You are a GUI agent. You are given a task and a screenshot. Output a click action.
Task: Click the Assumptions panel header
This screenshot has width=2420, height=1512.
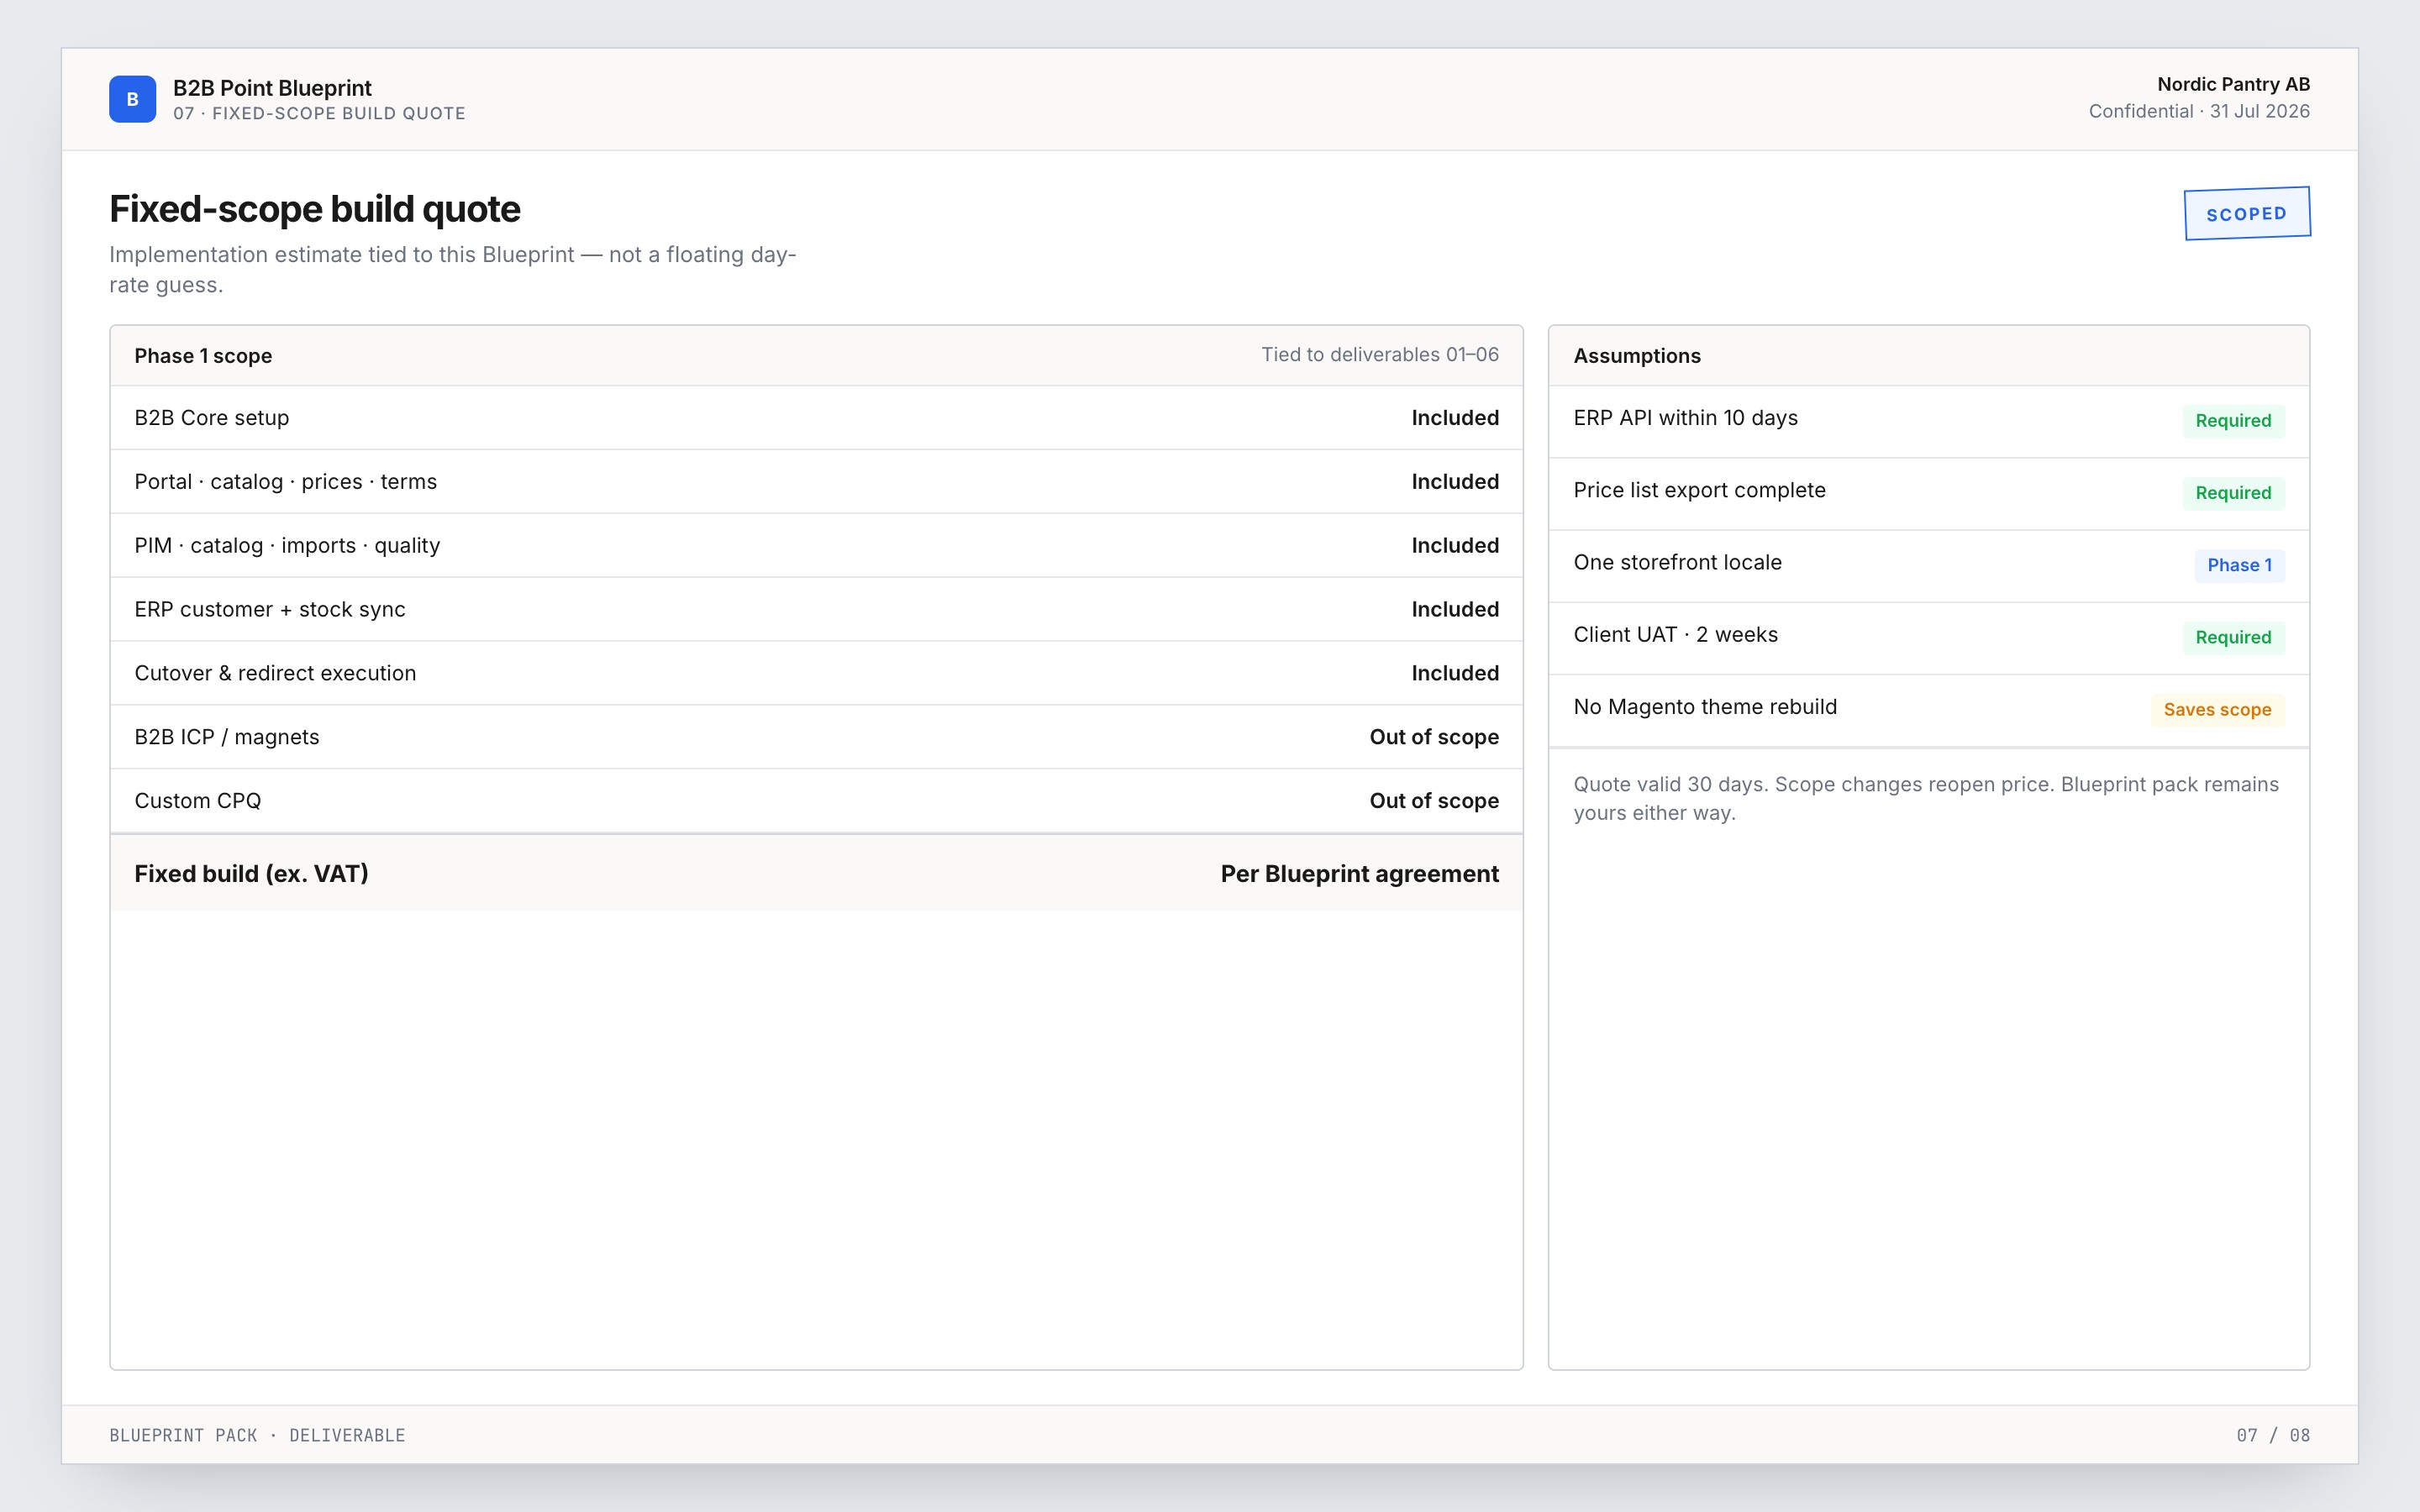coord(1928,356)
